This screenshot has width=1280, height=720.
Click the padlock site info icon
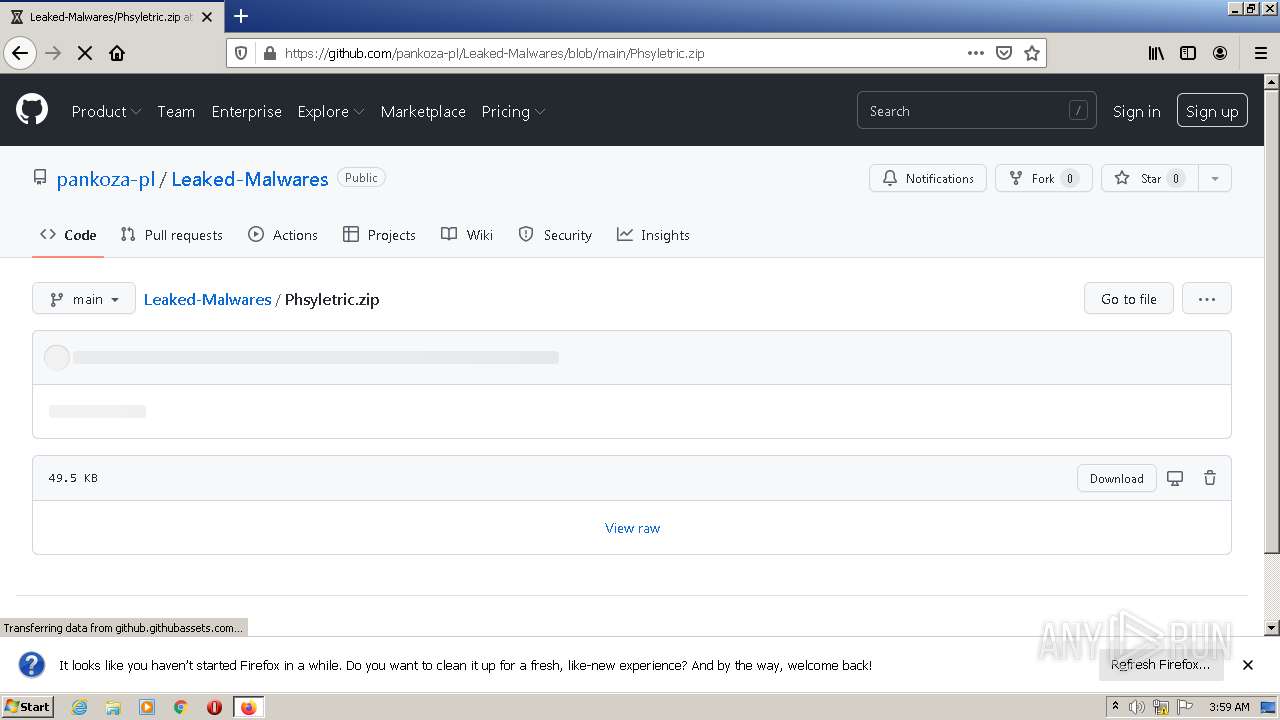coord(269,53)
